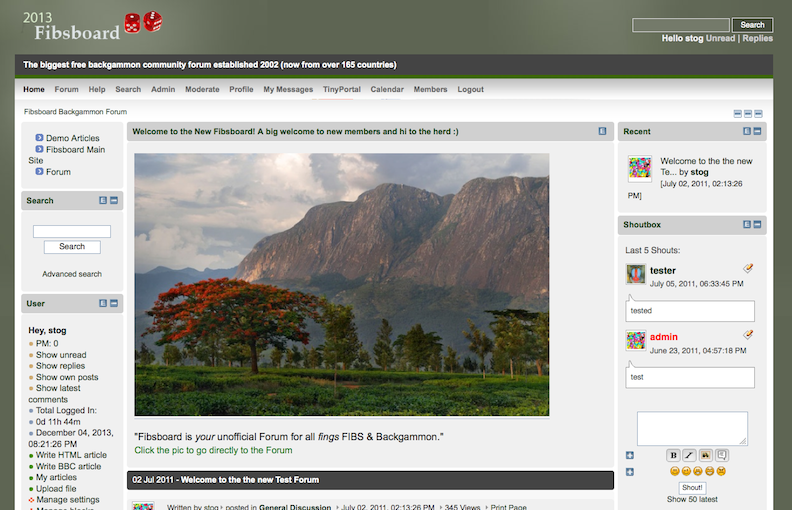Click Show 50 latest under the Shoutbox
This screenshot has height=510, width=792.
coord(692,499)
